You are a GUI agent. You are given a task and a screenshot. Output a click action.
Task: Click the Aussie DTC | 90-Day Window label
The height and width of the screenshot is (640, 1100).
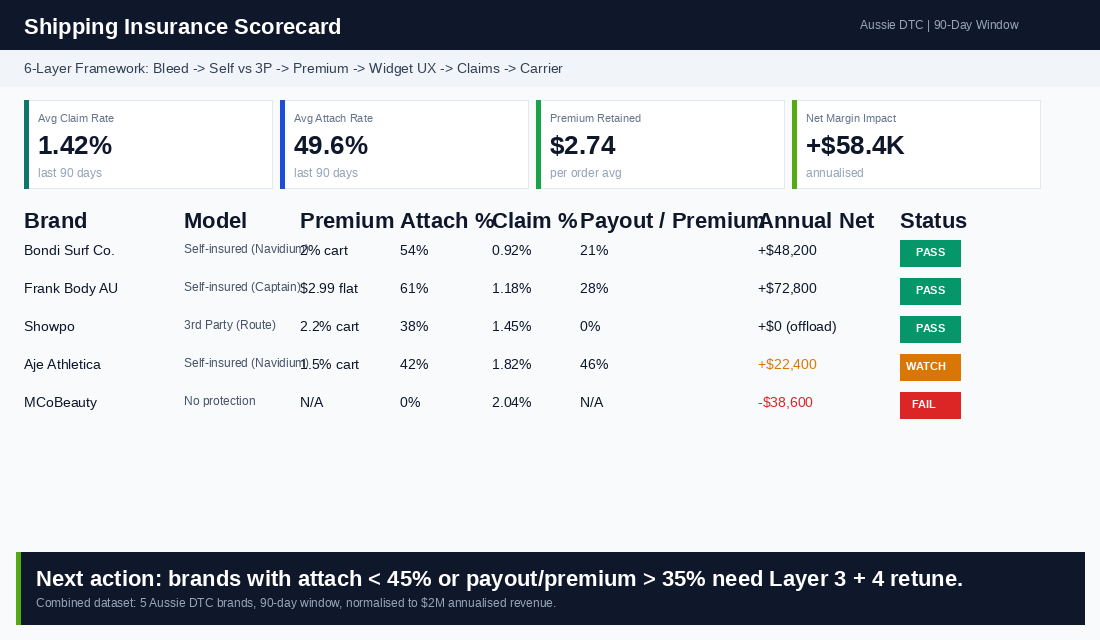[x=939, y=25]
